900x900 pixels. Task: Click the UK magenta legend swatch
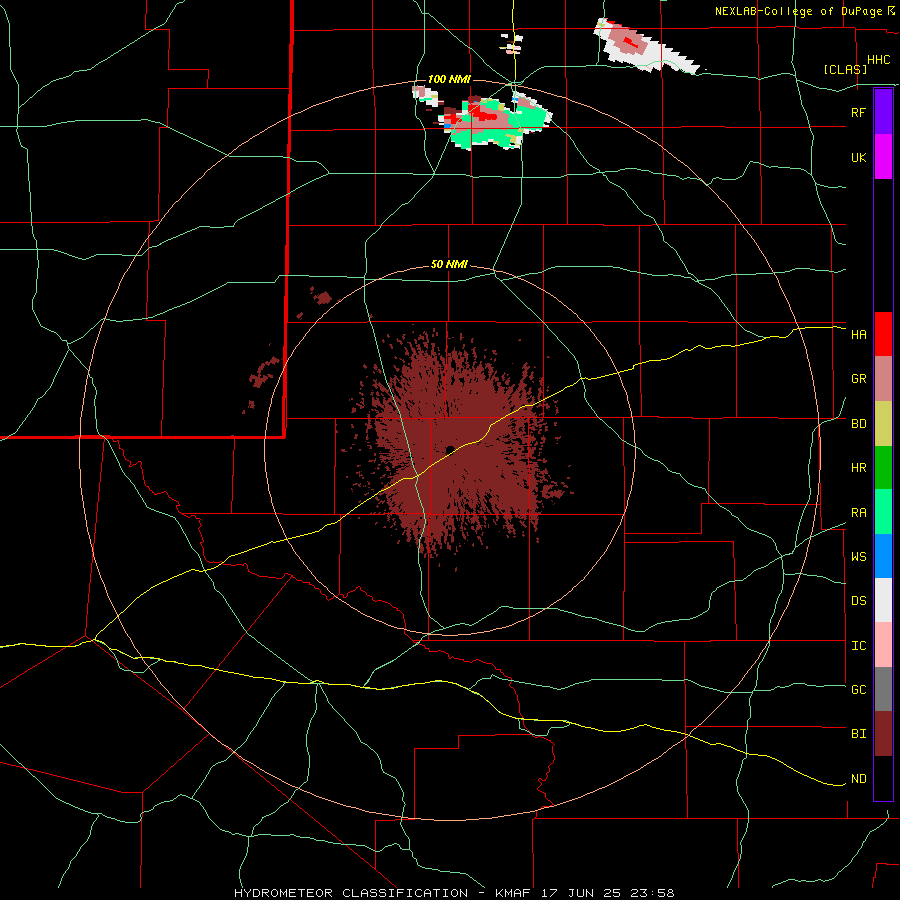(x=883, y=157)
